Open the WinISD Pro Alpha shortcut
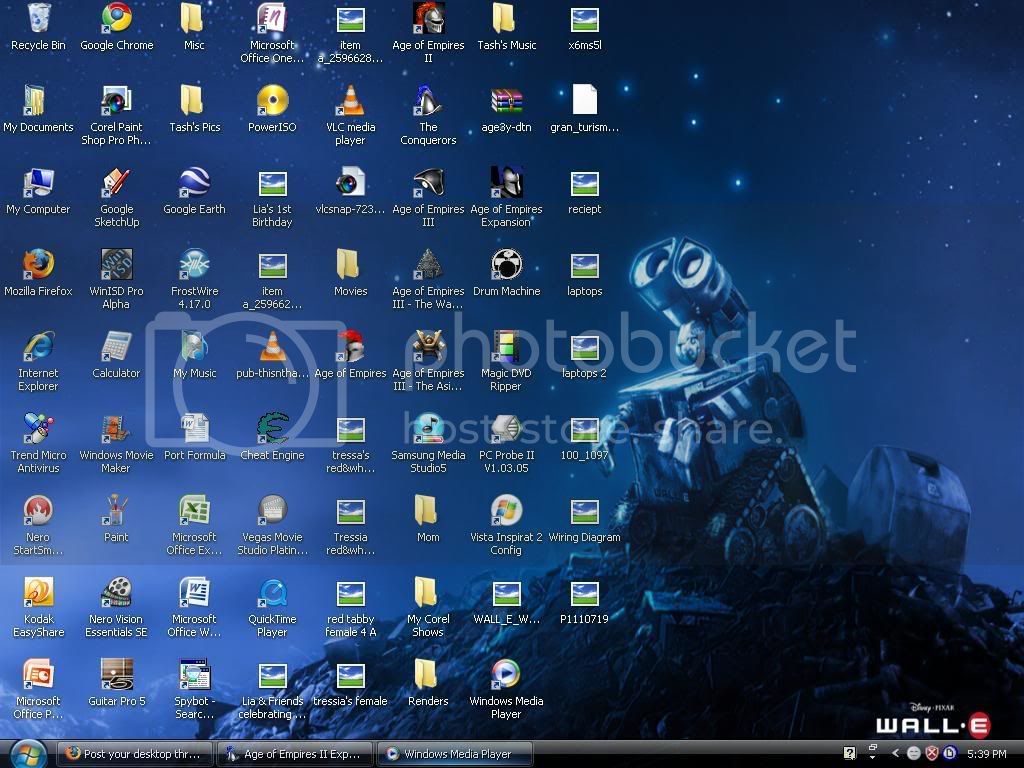The height and width of the screenshot is (768, 1024). click(116, 264)
